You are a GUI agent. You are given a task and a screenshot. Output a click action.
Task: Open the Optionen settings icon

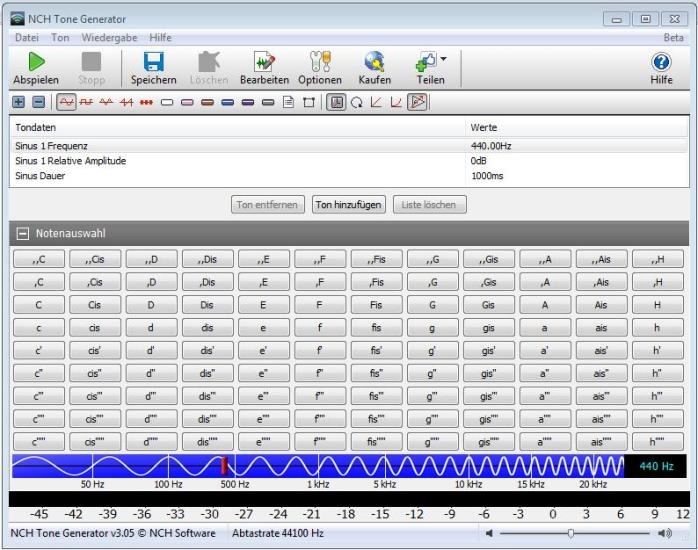[x=319, y=67]
